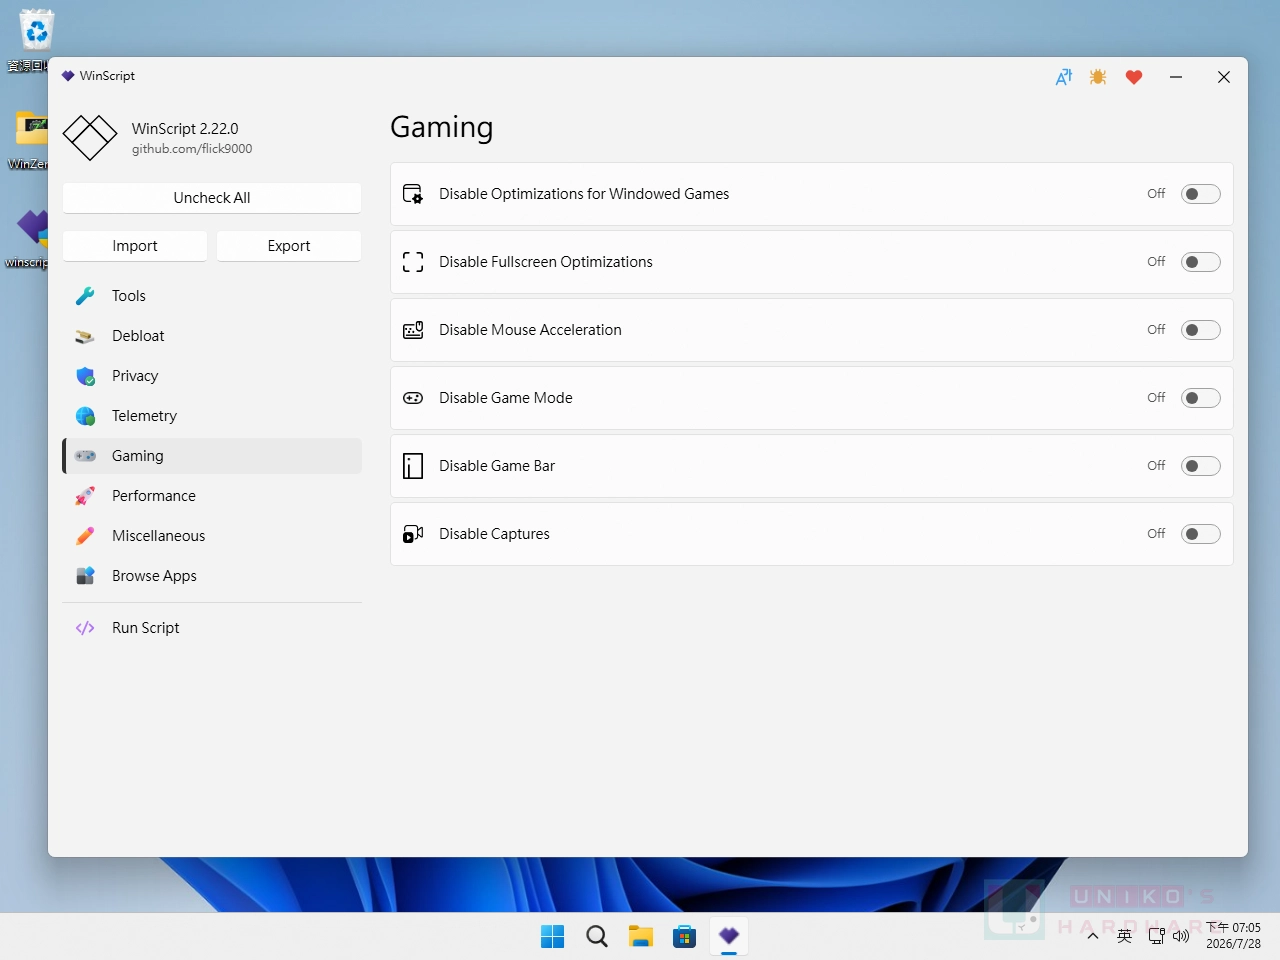Image resolution: width=1280 pixels, height=960 pixels.
Task: Select the Gaming section
Action: click(212, 456)
